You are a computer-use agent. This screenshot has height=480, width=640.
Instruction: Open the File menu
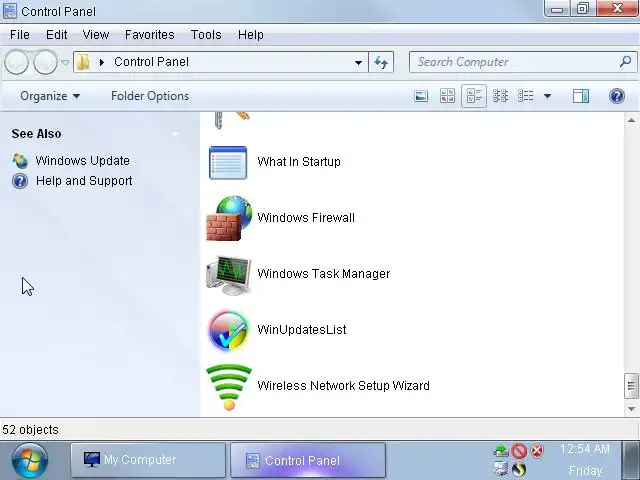click(x=20, y=35)
